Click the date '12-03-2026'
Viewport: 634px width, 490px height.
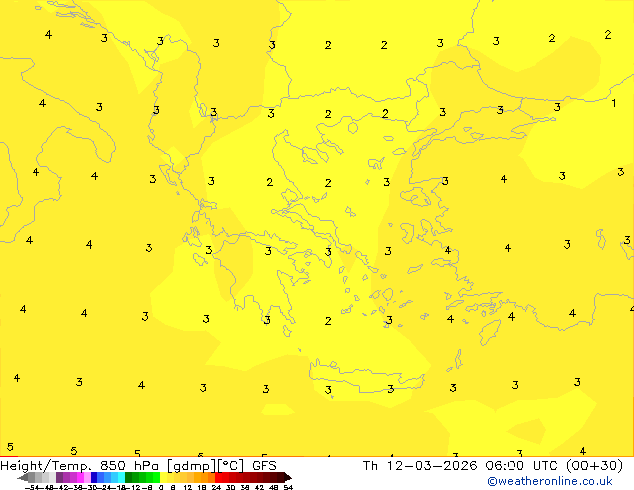[432, 466]
